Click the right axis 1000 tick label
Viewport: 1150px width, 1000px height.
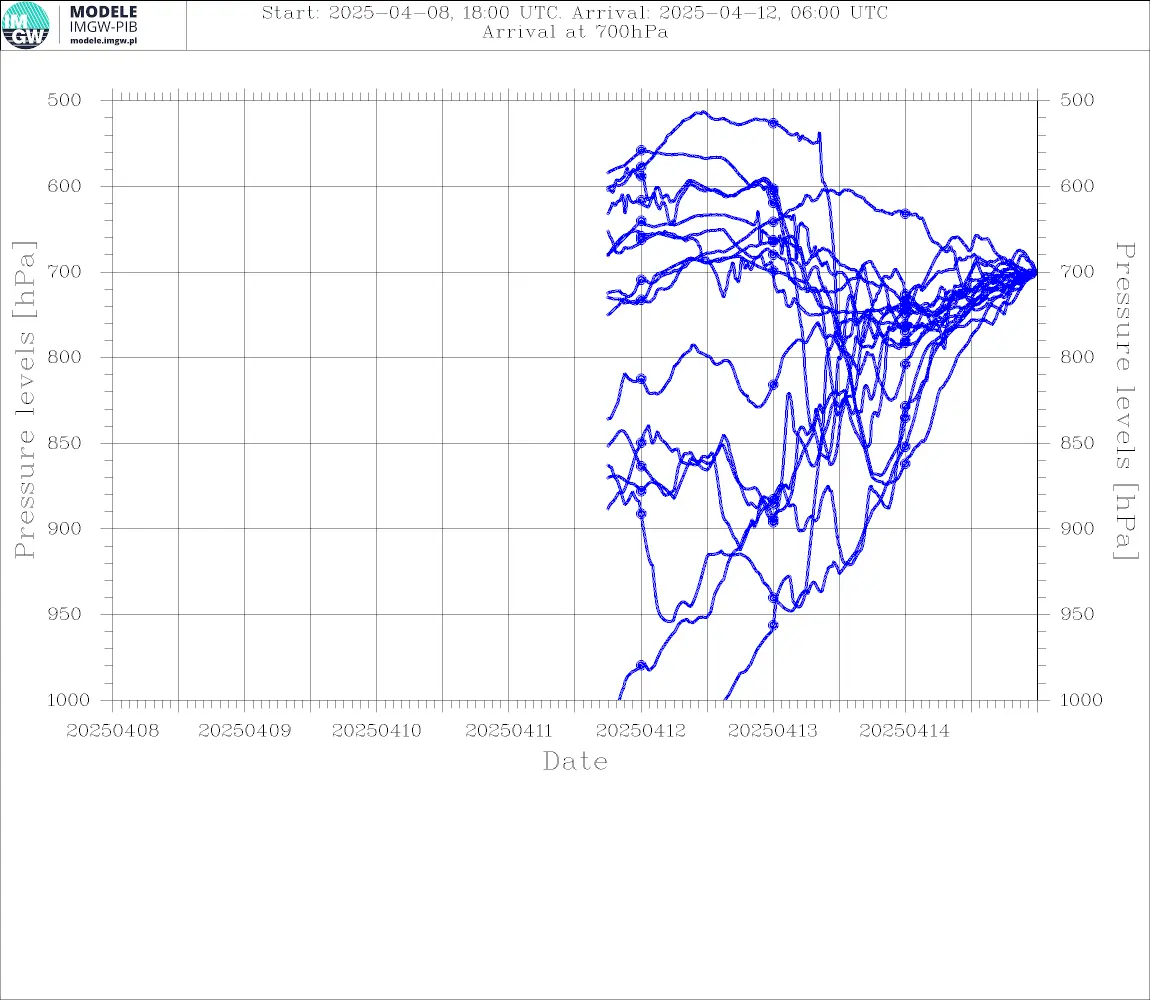1081,699
